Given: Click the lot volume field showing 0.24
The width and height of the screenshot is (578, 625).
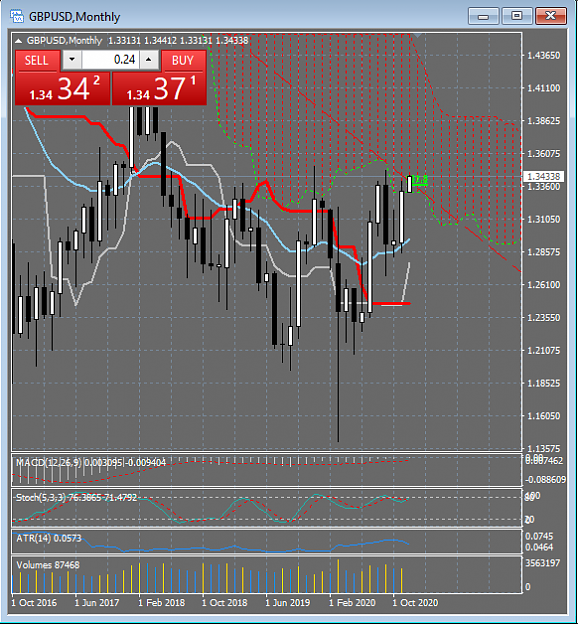Looking at the screenshot, I should click(110, 60).
